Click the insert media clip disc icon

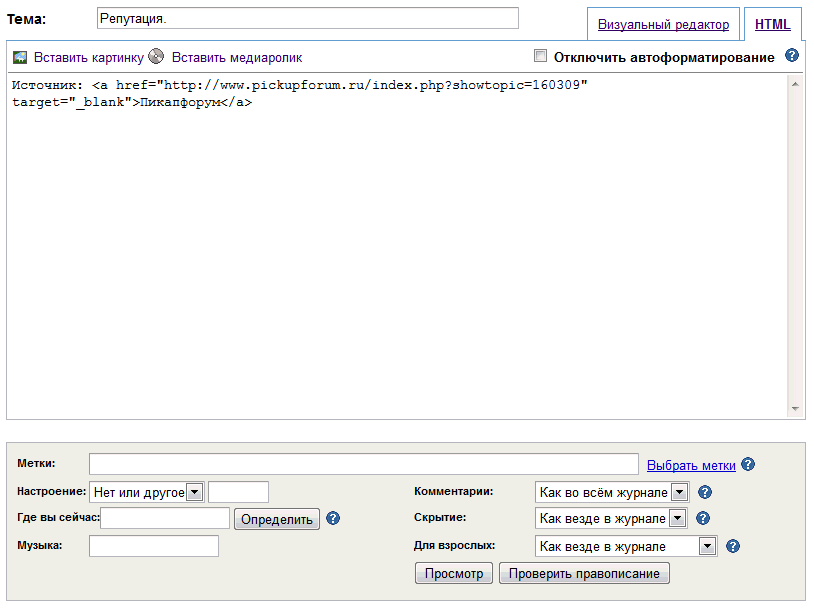156,57
